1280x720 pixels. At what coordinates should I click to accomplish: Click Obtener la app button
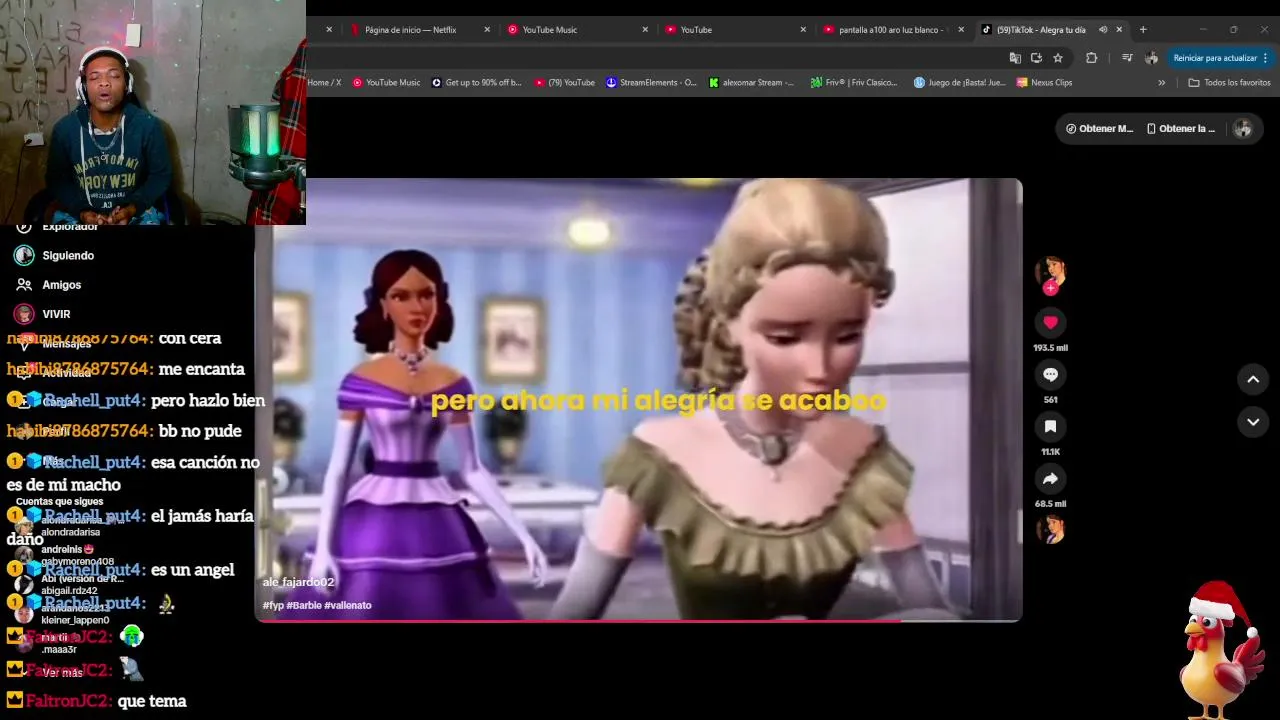(1180, 128)
